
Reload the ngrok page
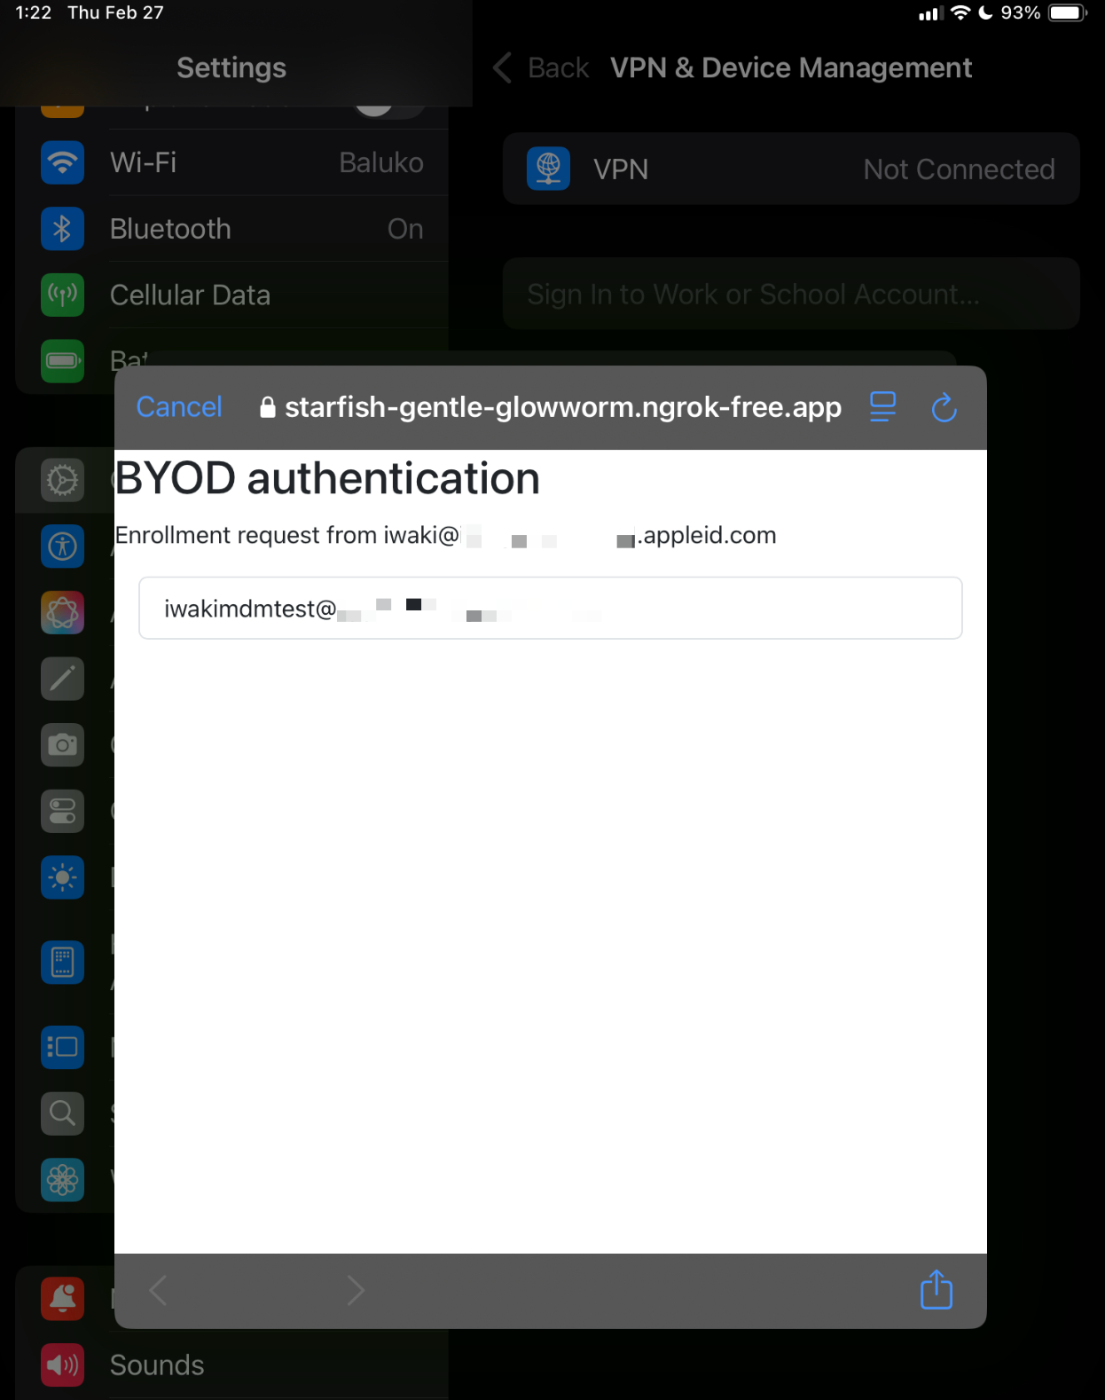944,407
